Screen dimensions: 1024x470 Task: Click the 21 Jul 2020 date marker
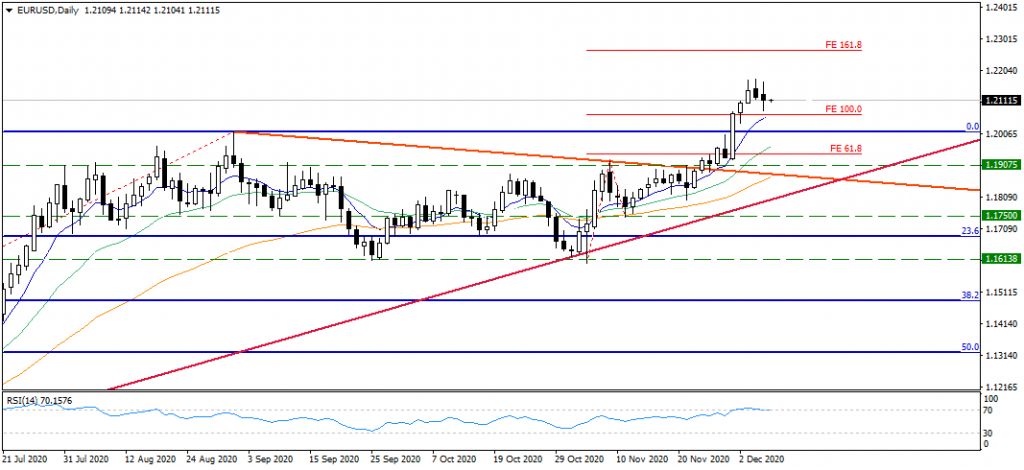(x=23, y=461)
